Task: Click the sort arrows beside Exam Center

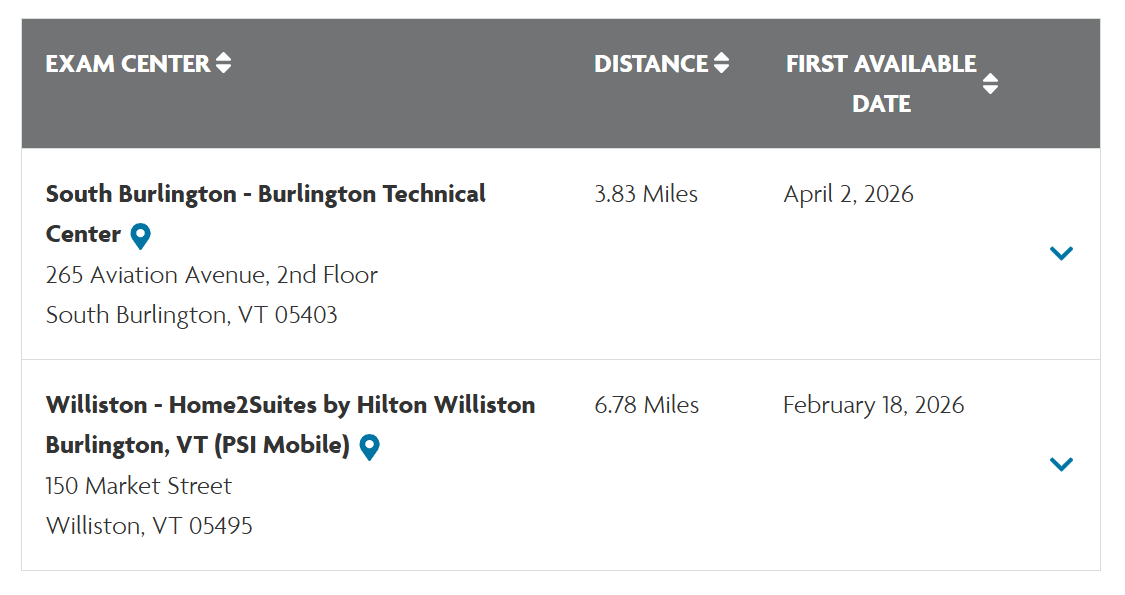Action: click(x=224, y=64)
